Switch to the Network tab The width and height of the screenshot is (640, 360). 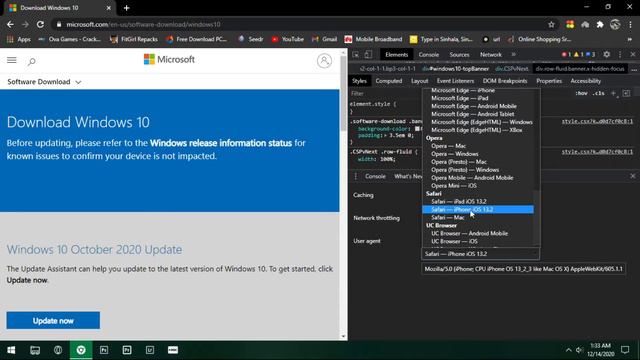[491, 54]
